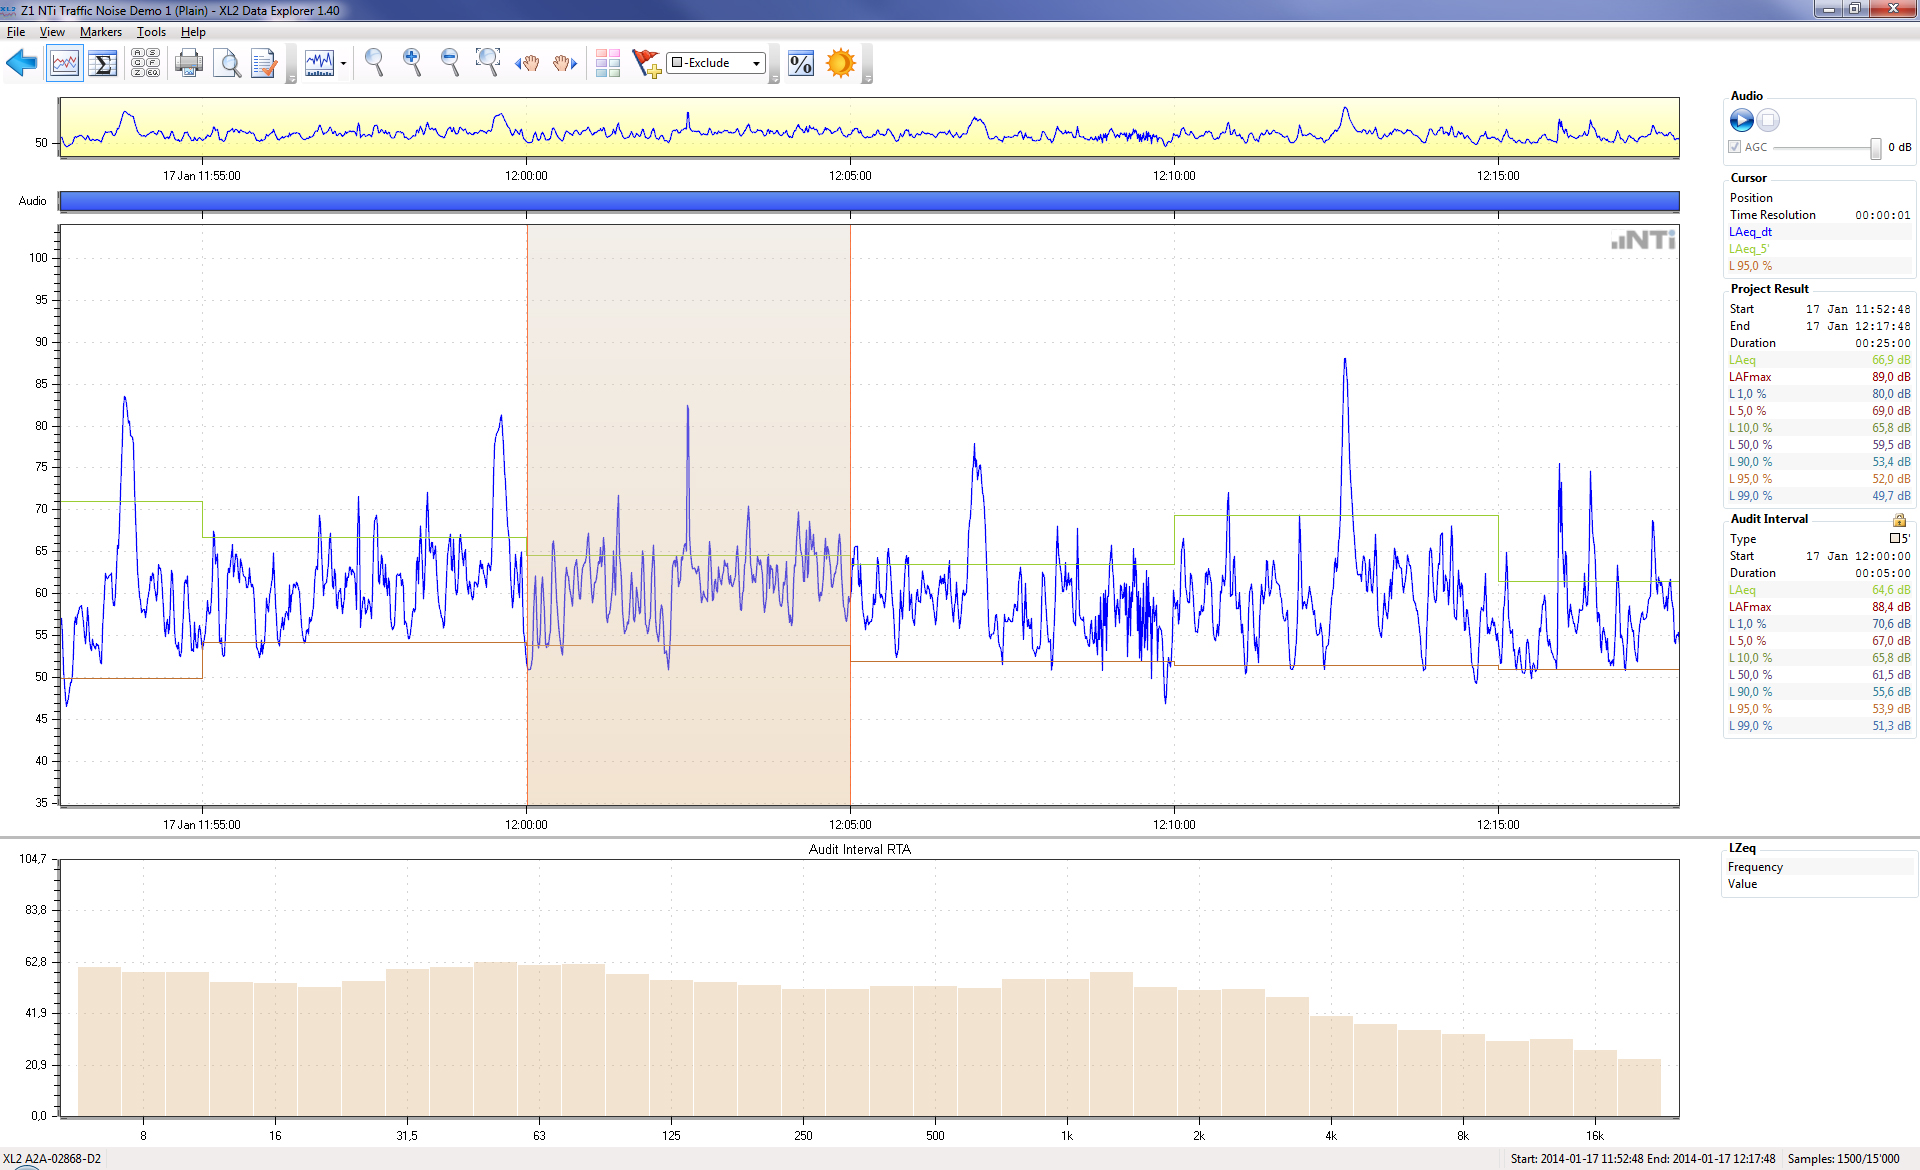Click the audio volume gain slider

[x=1875, y=148]
